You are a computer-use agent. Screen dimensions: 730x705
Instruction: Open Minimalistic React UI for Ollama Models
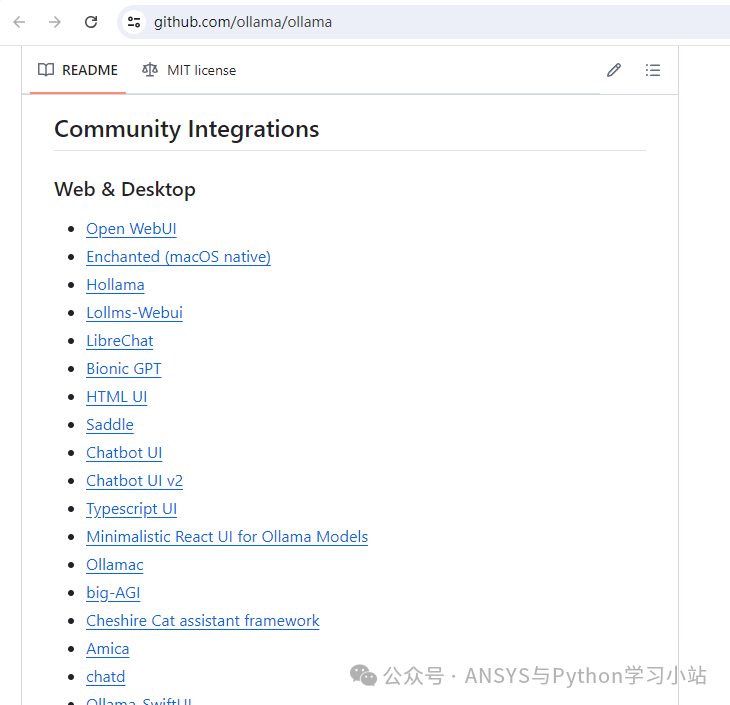[x=227, y=536]
